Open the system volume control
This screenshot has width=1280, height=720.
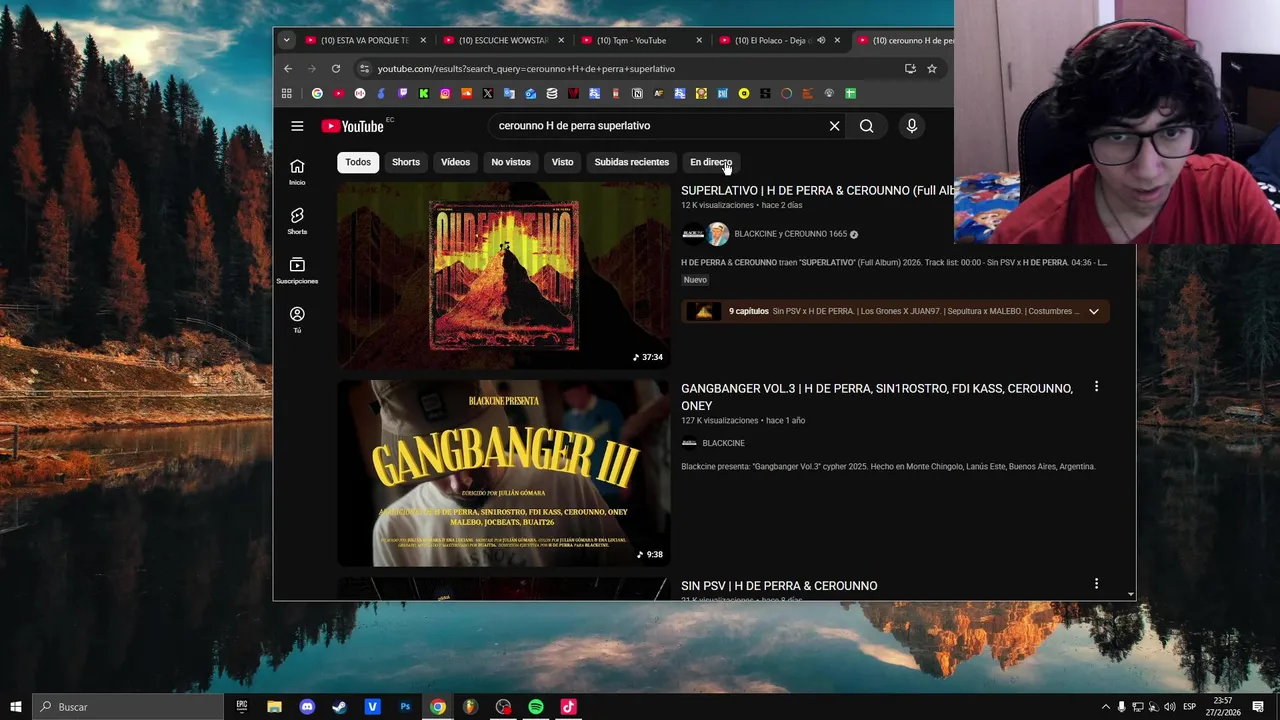(x=1169, y=707)
